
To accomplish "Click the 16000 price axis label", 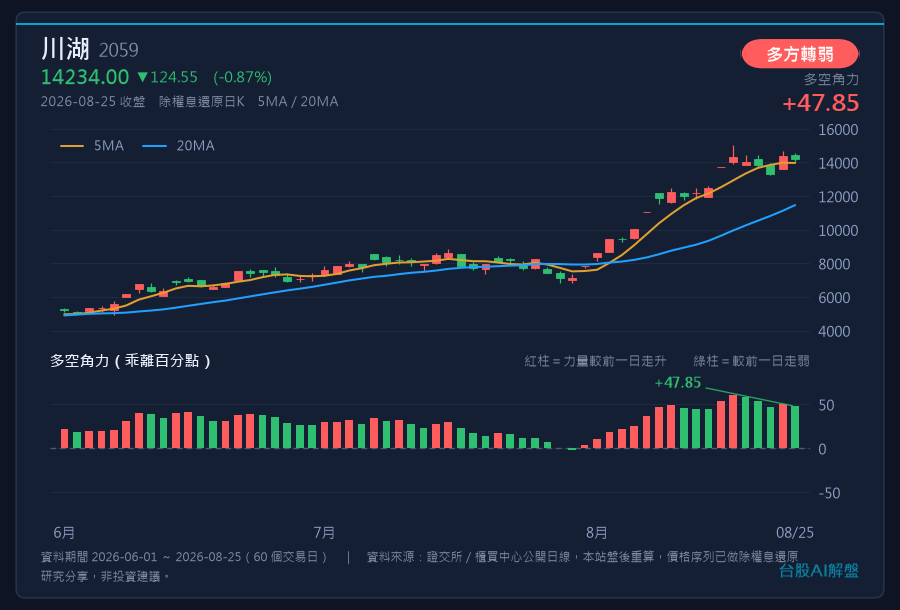I will pos(838,130).
